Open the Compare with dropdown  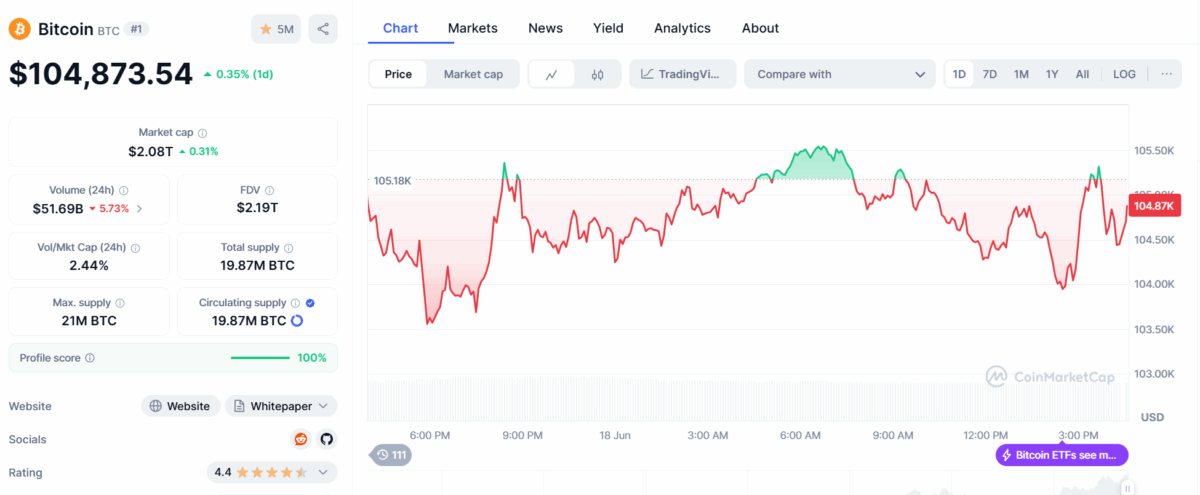(x=840, y=74)
